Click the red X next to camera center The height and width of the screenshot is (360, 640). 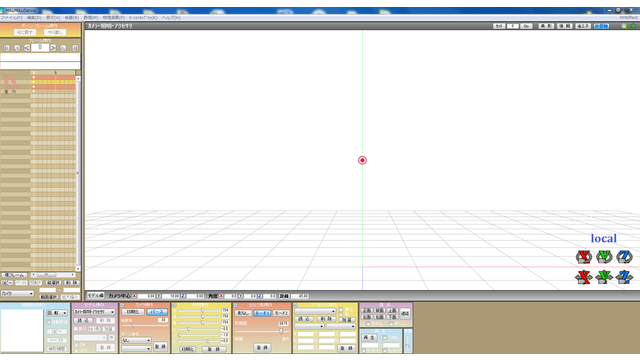point(135,296)
